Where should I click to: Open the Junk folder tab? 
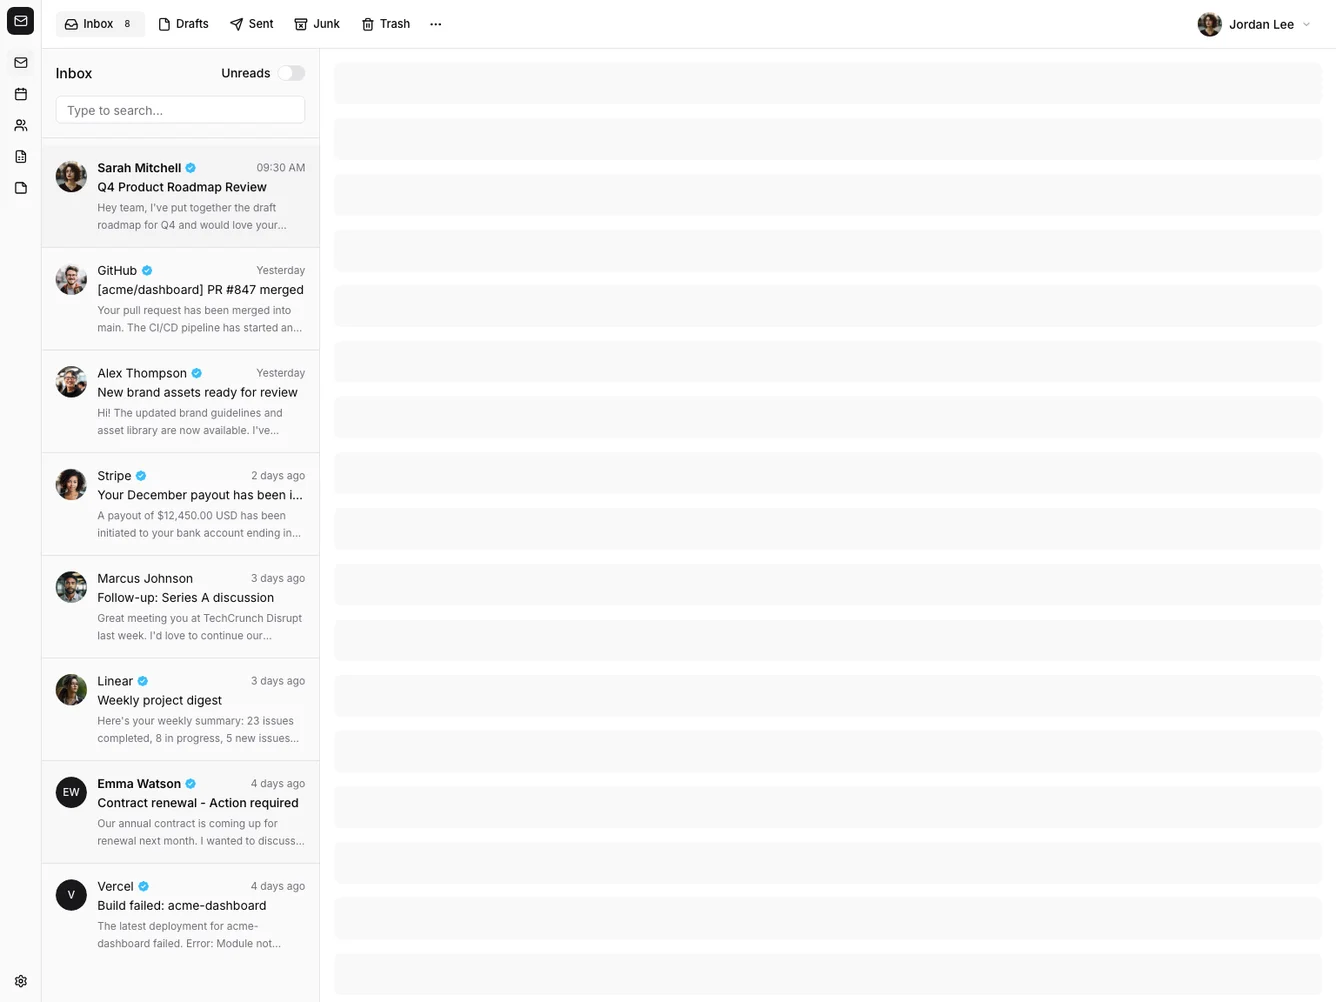click(317, 24)
